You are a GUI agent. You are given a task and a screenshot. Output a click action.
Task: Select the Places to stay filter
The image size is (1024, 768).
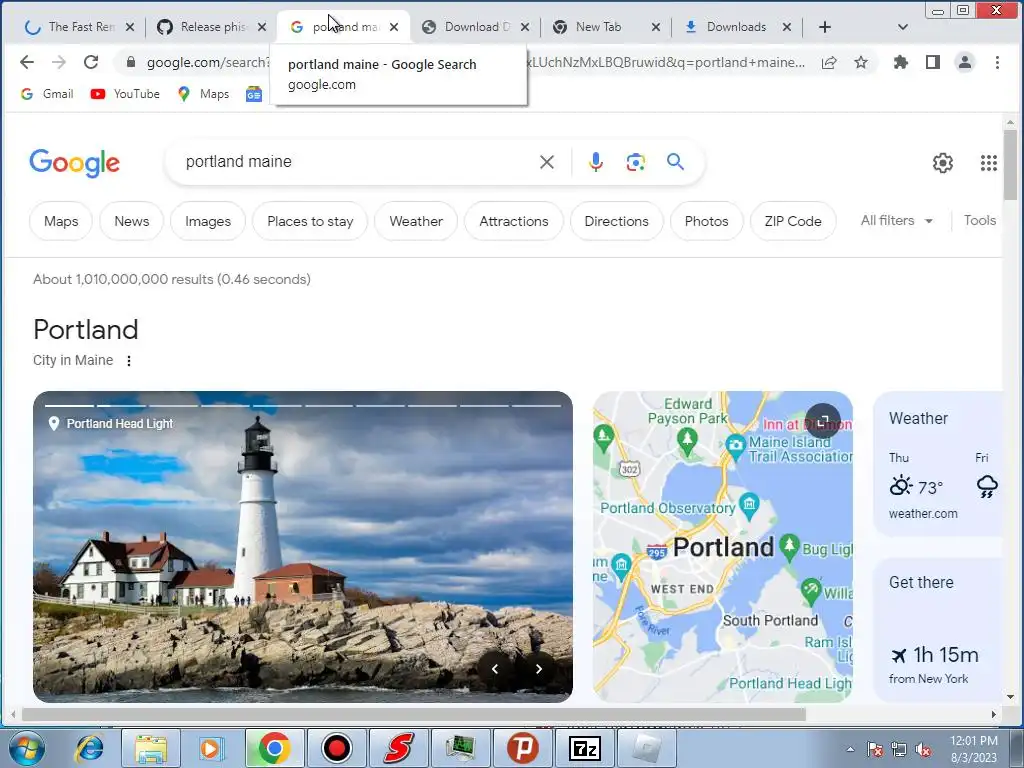click(x=310, y=221)
